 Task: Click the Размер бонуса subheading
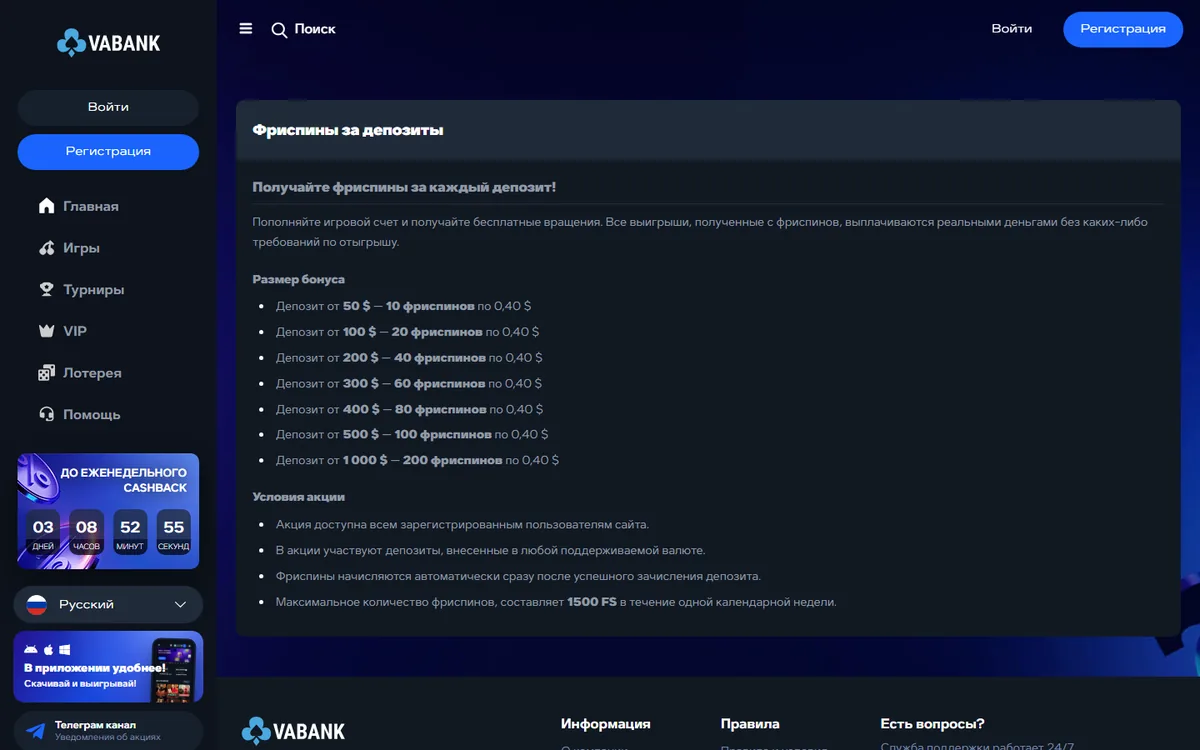point(299,279)
